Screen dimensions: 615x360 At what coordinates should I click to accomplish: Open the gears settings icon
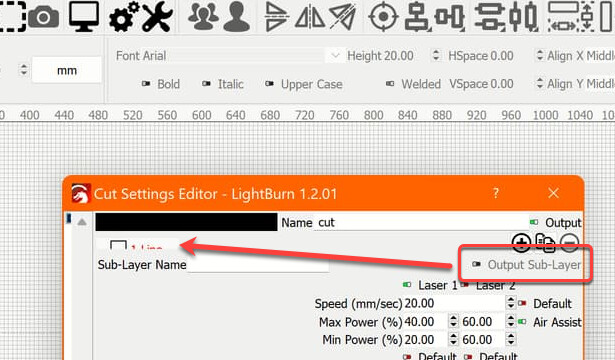123,16
